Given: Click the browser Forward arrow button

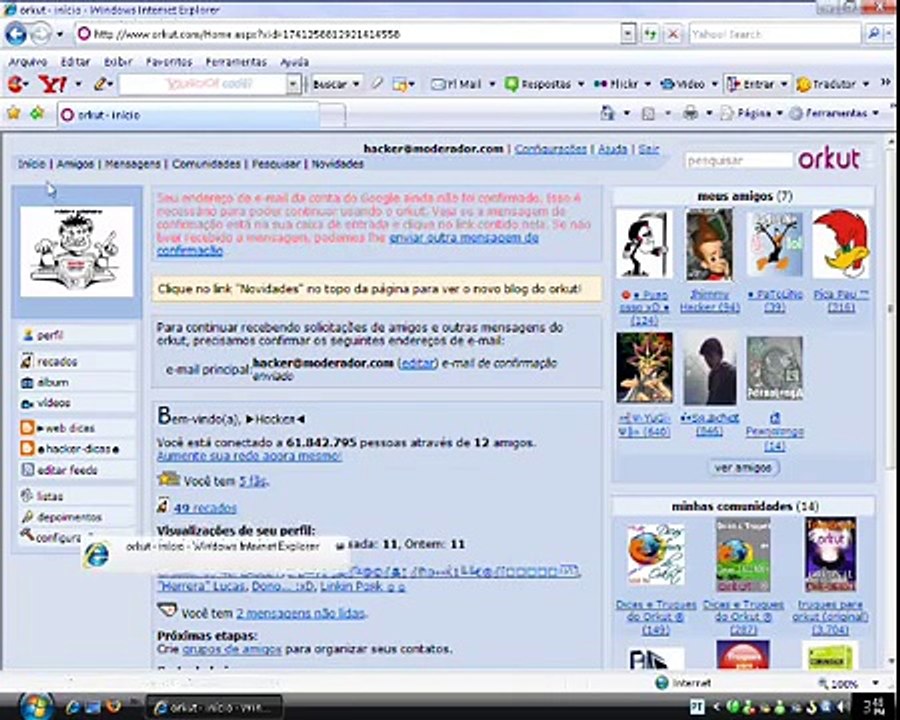Looking at the screenshot, I should coord(40,34).
